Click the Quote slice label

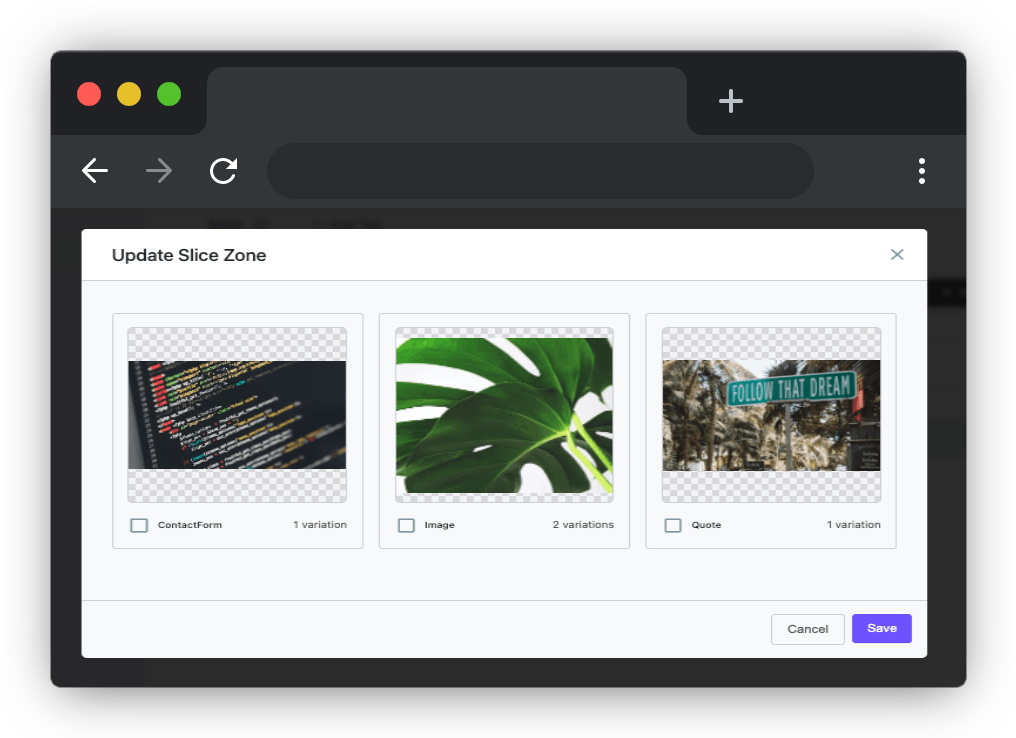coord(706,525)
